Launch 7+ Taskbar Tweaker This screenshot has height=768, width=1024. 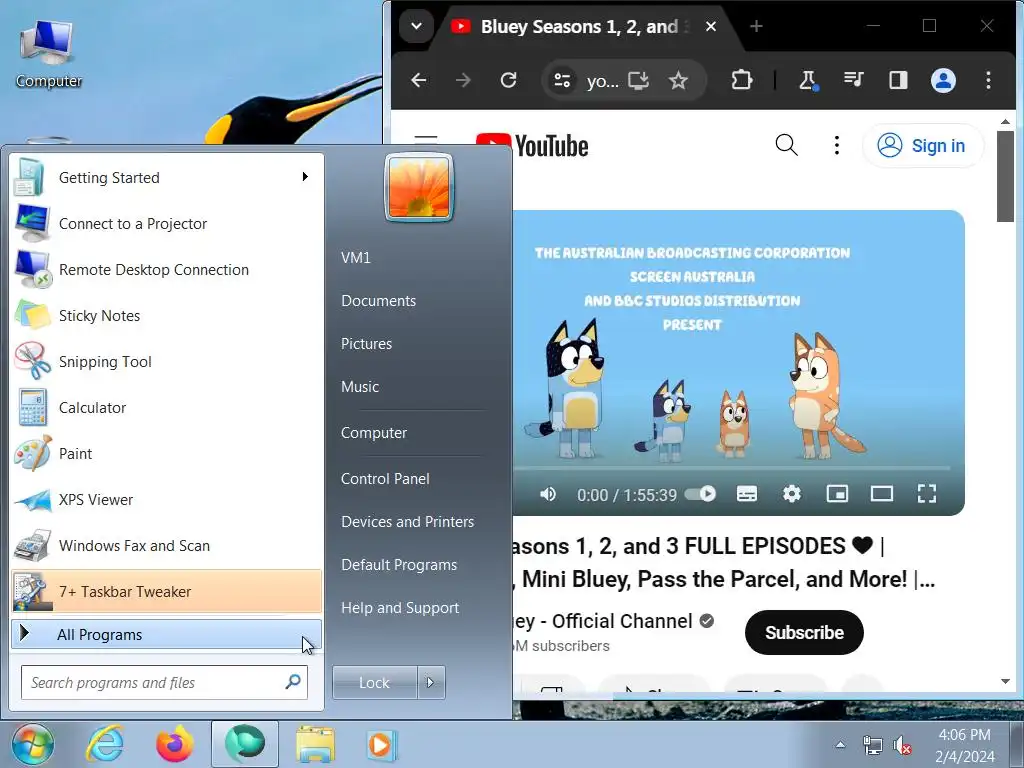coord(167,591)
